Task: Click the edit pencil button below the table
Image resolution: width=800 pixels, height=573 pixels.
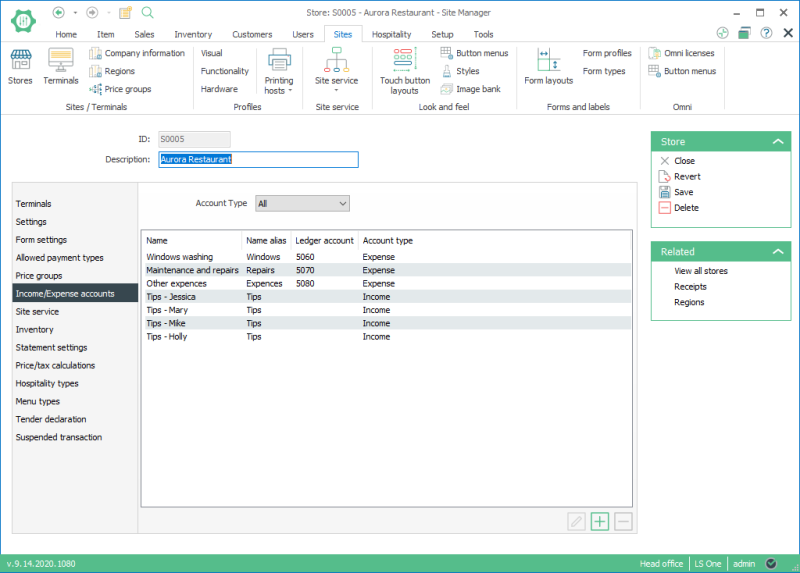Action: 577,521
